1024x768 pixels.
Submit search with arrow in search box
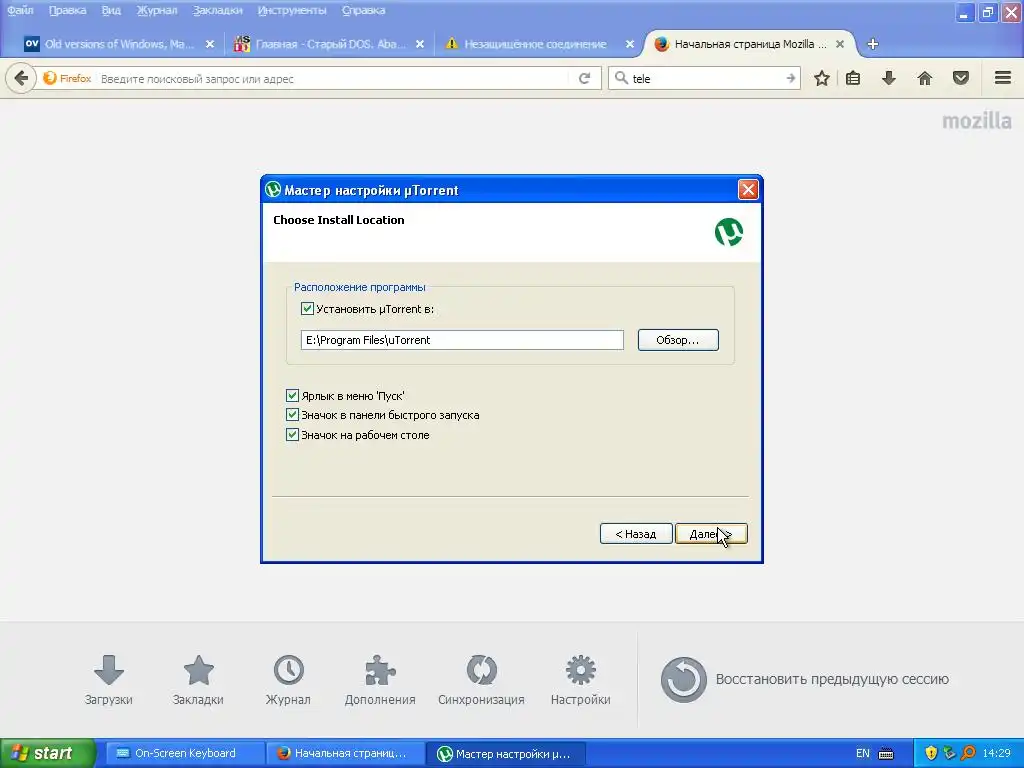point(790,78)
